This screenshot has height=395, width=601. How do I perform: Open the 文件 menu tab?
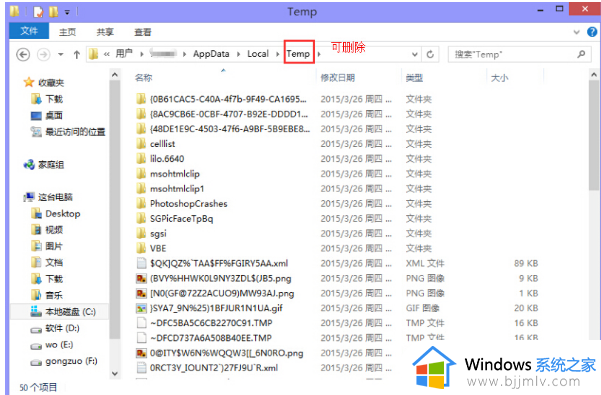click(29, 31)
